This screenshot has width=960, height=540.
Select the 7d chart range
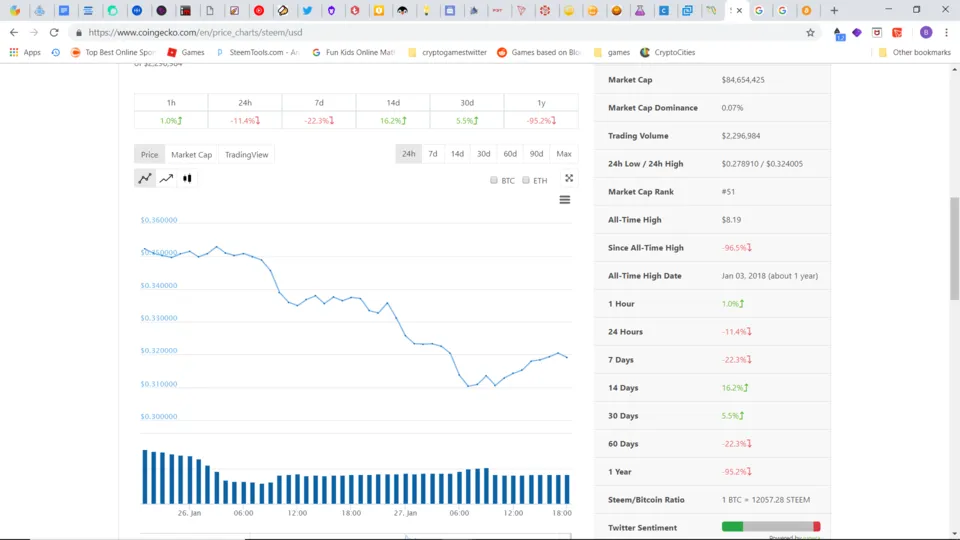click(x=433, y=154)
